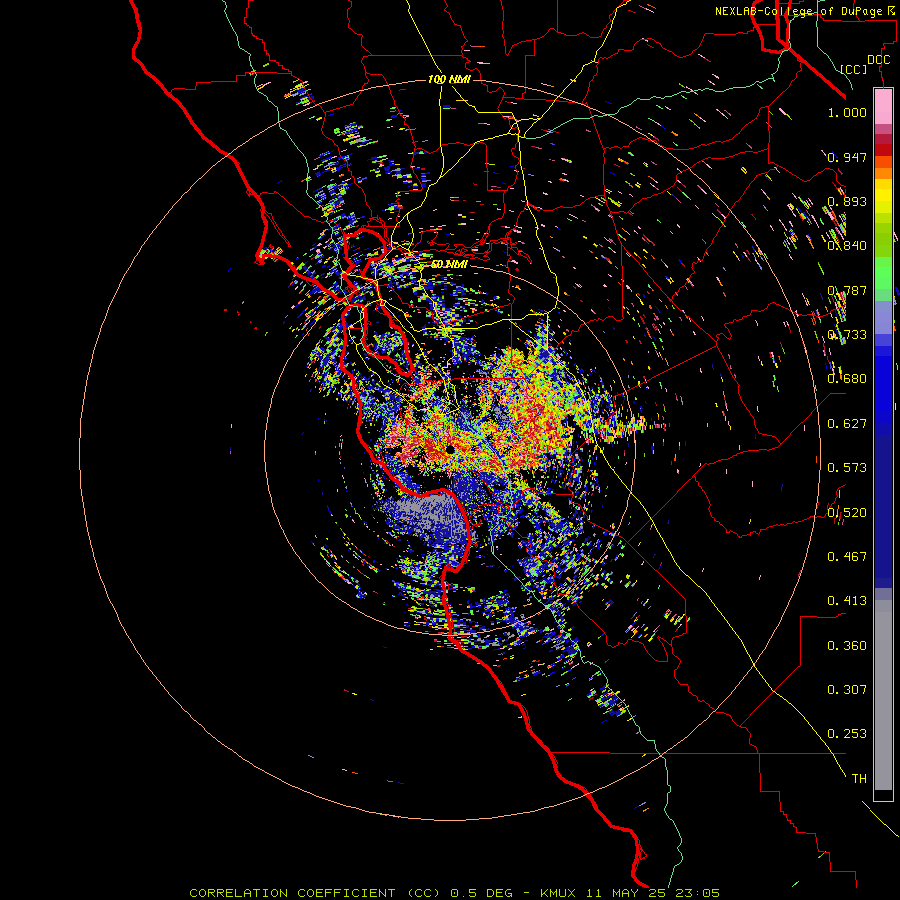Click the 0.840 scale value
The width and height of the screenshot is (900, 900).
click(847, 246)
